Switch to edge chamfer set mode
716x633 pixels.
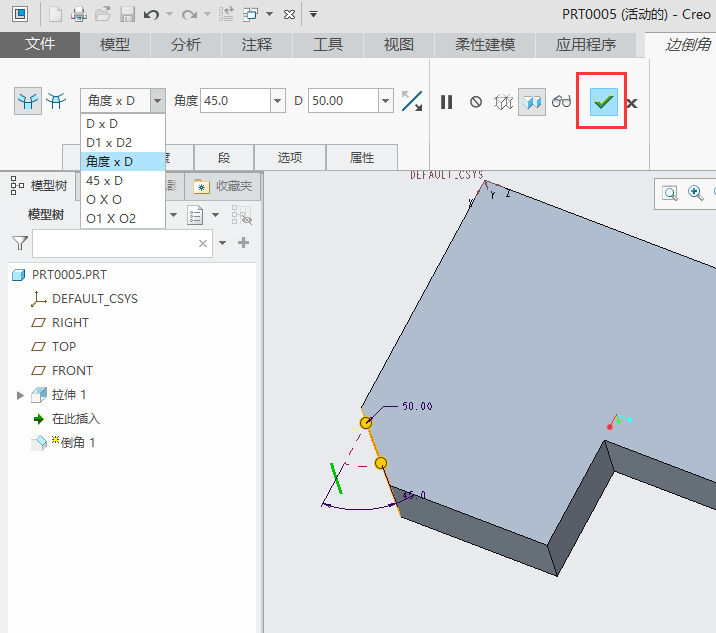coord(27,101)
